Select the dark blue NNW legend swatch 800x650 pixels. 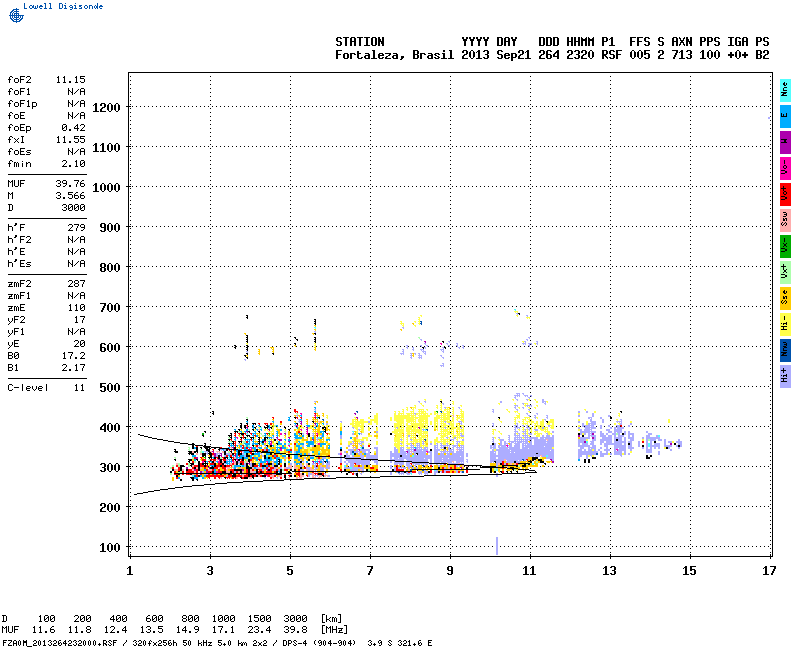tap(785, 350)
